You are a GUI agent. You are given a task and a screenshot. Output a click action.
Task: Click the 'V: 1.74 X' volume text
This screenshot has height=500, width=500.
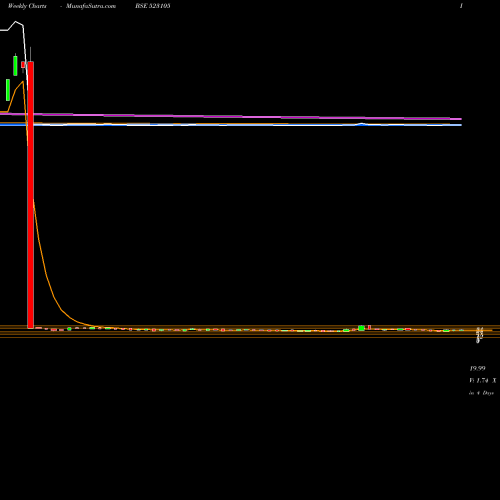483,380
